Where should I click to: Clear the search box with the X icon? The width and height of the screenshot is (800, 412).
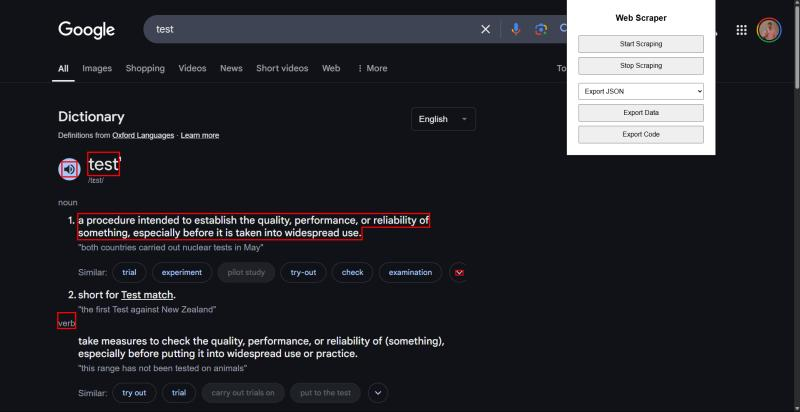(x=486, y=29)
